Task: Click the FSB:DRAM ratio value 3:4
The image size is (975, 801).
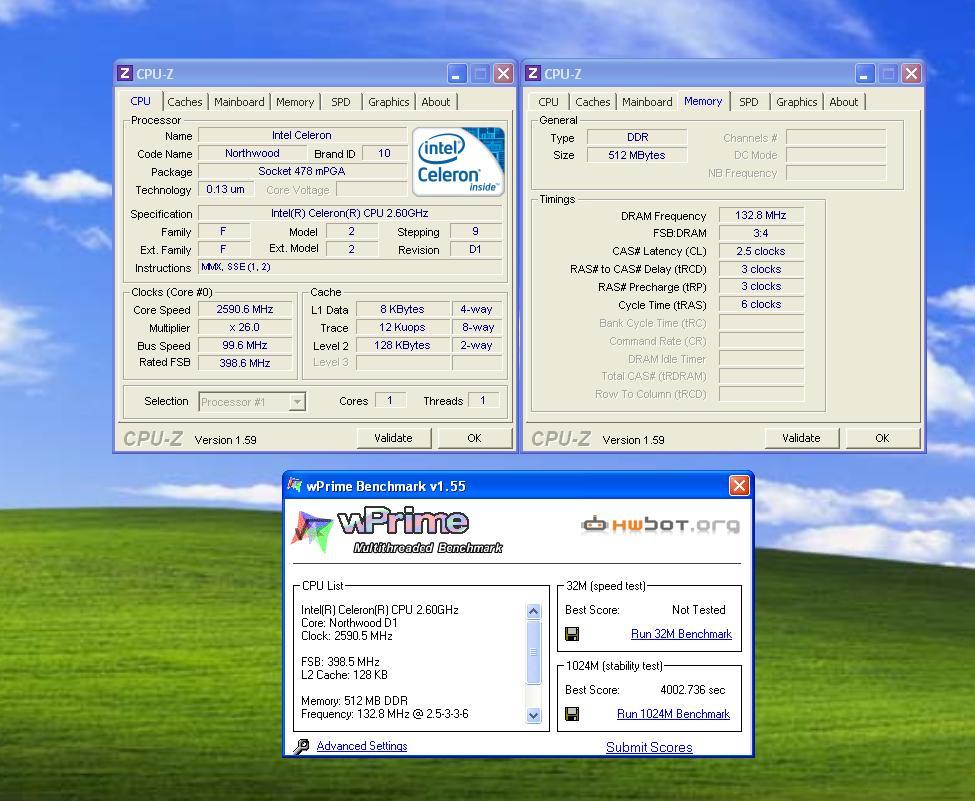Action: (x=761, y=233)
